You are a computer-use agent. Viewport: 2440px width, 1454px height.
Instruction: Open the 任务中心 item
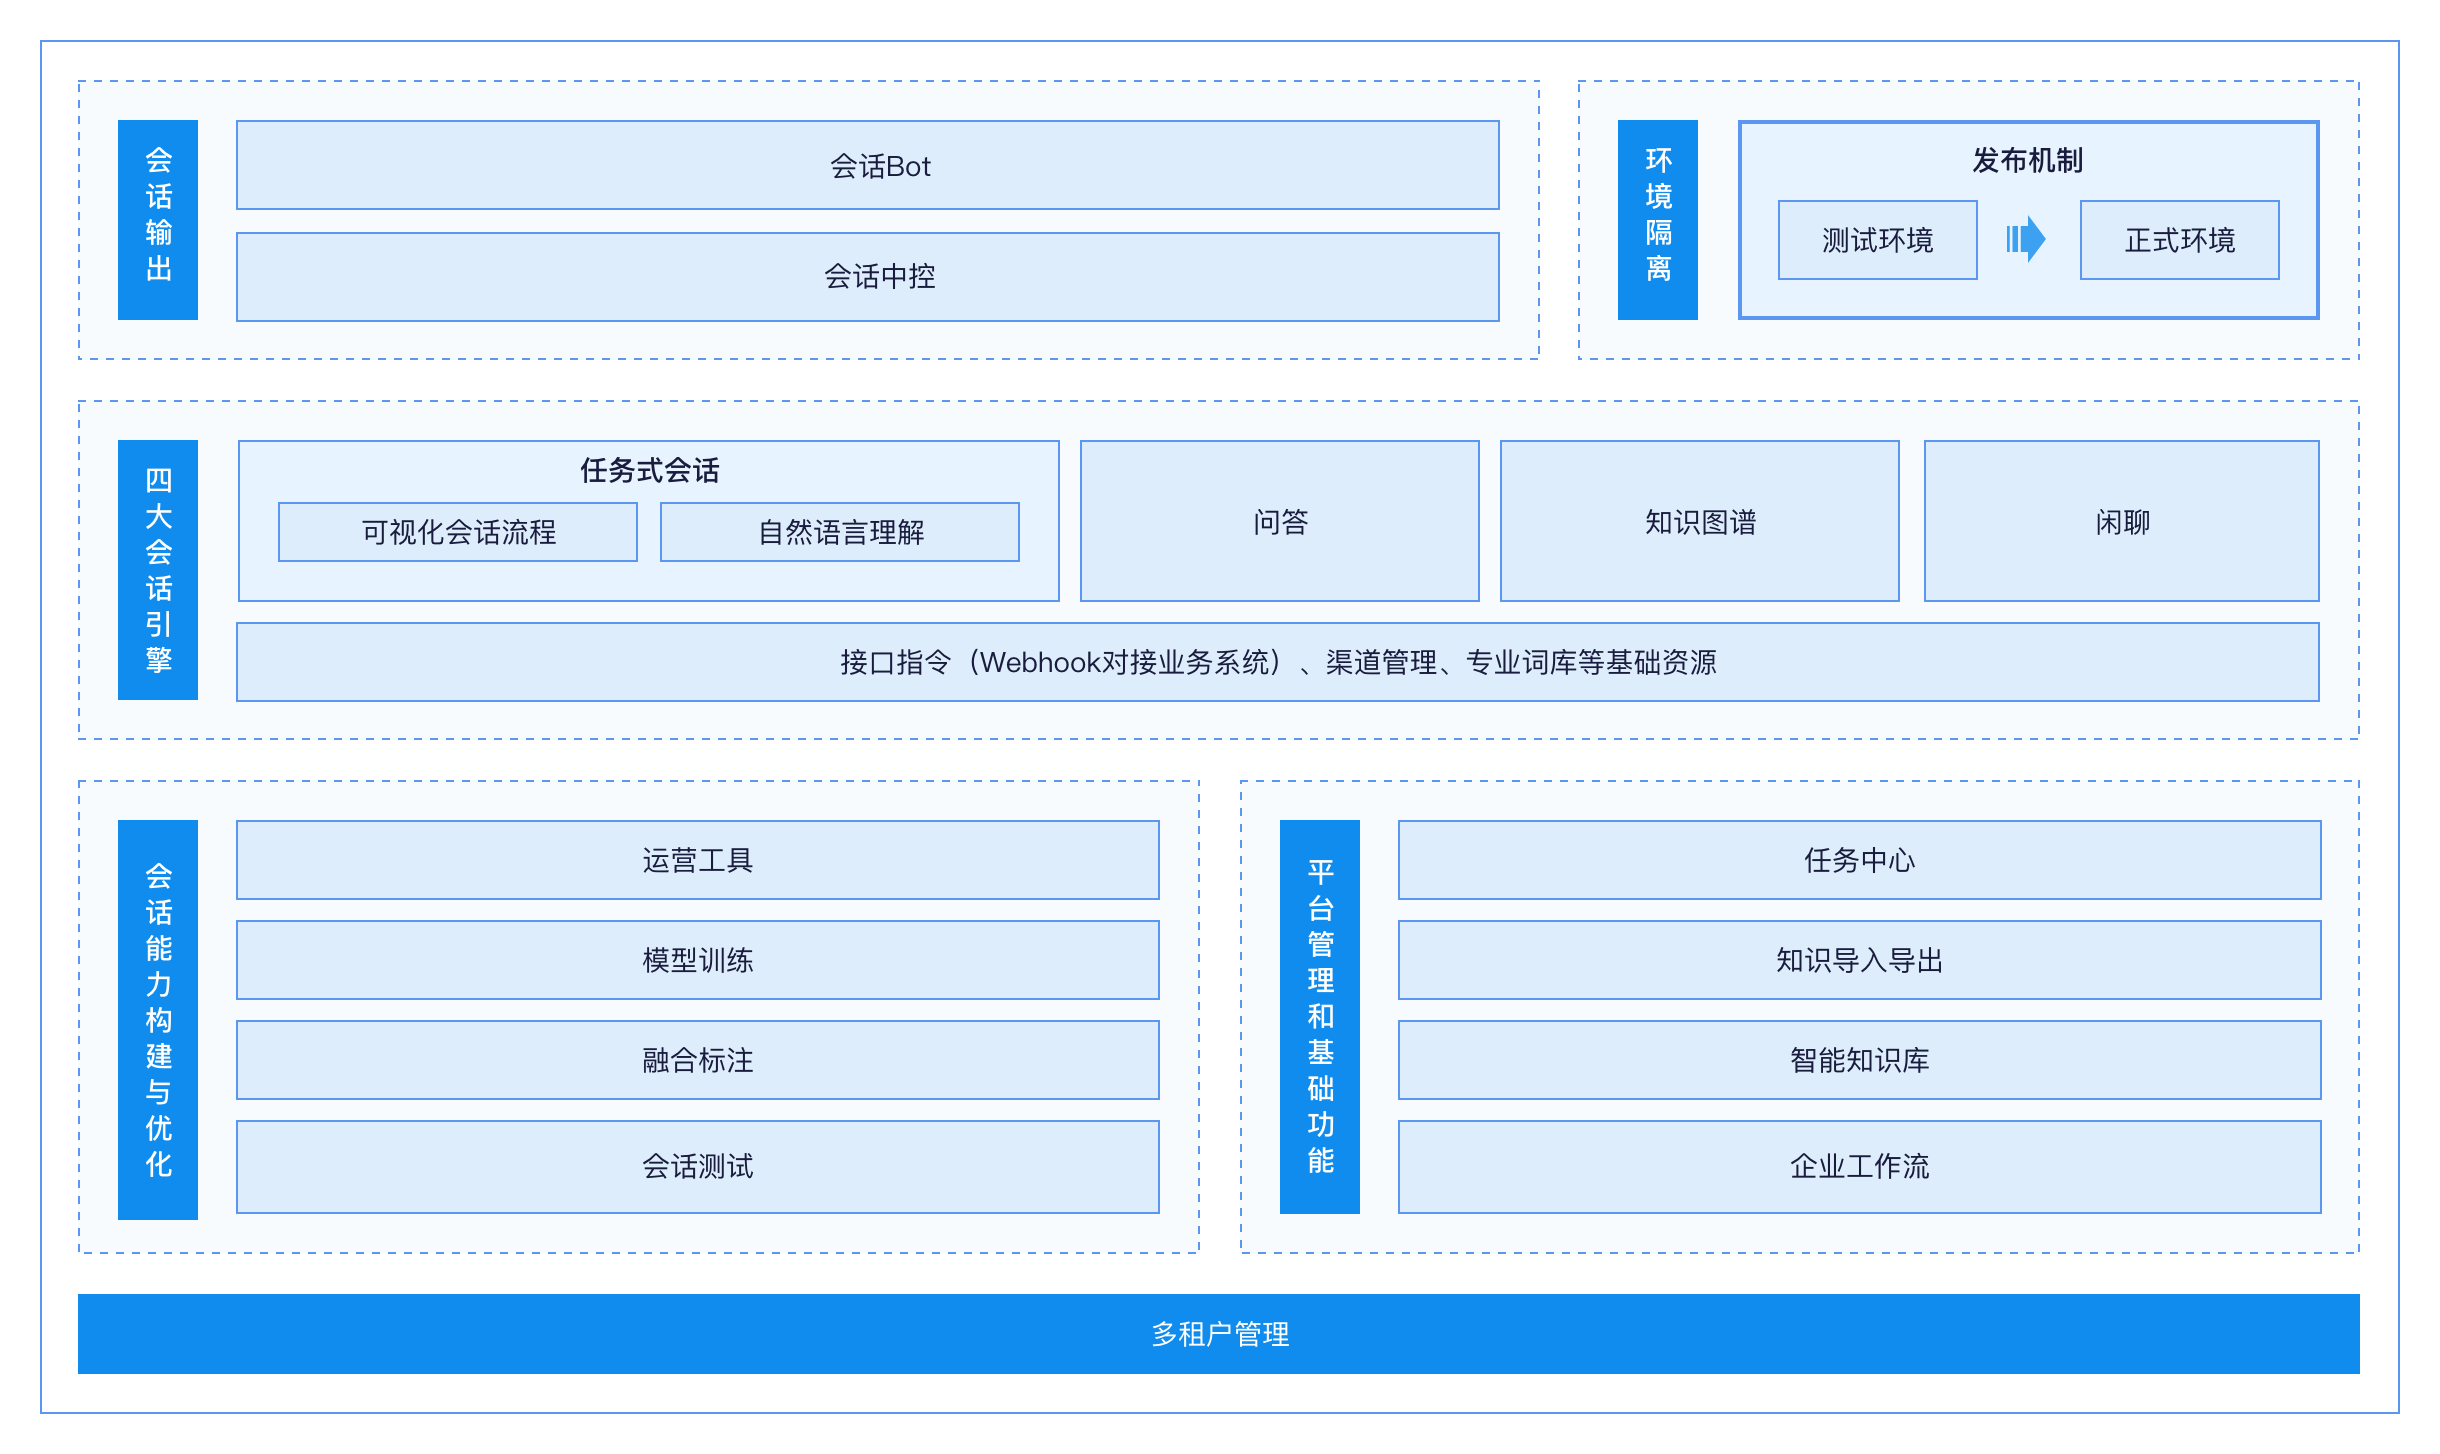pyautogui.click(x=1860, y=860)
